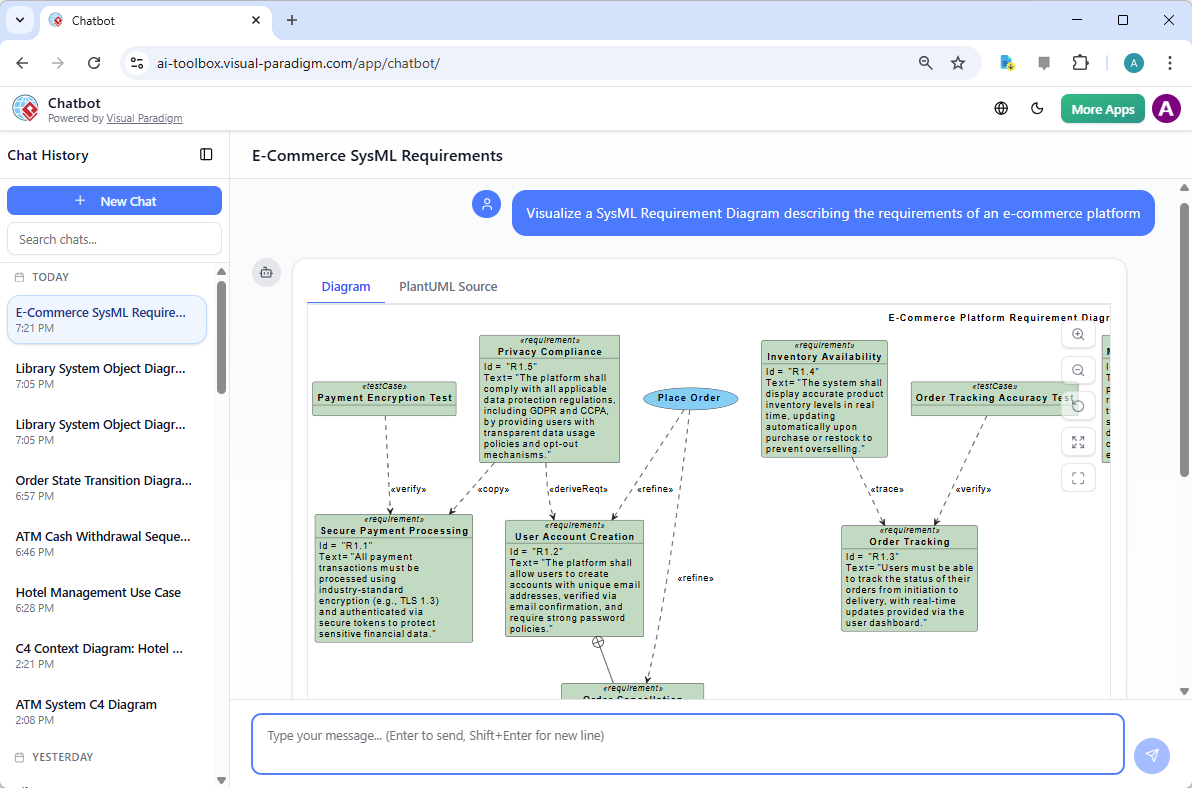Viewport: 1192px width, 788px height.
Task: Switch to the PlantUML Source tab
Action: tap(448, 286)
